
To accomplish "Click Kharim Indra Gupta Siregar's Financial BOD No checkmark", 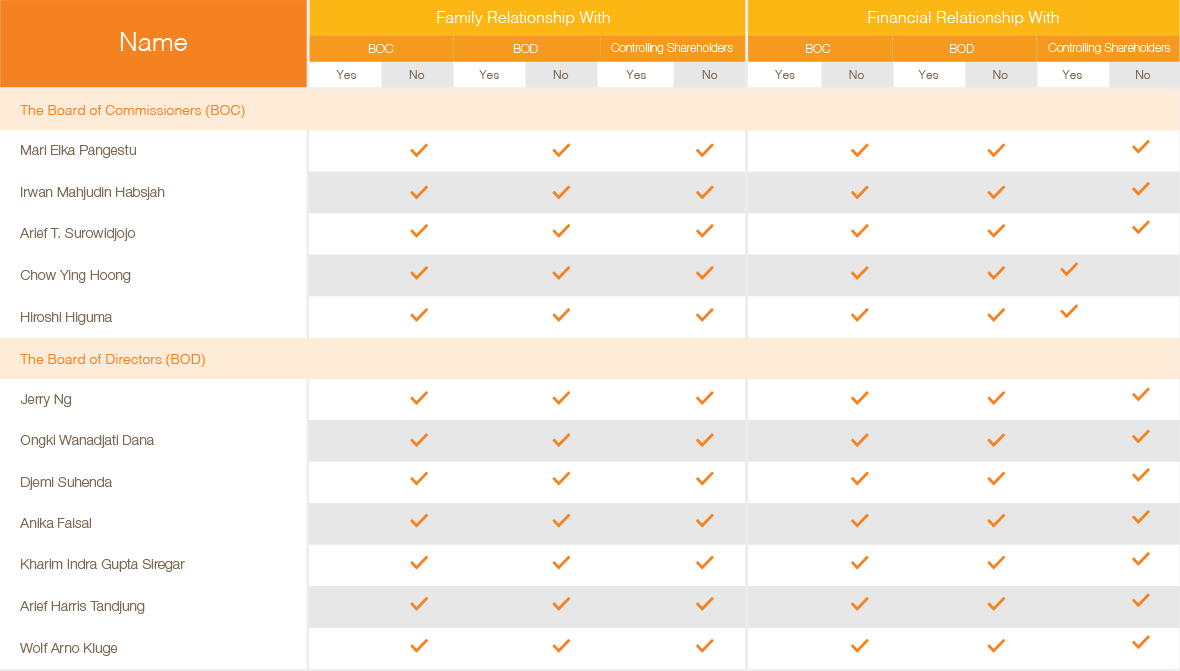I will pyautogui.click(x=996, y=563).
